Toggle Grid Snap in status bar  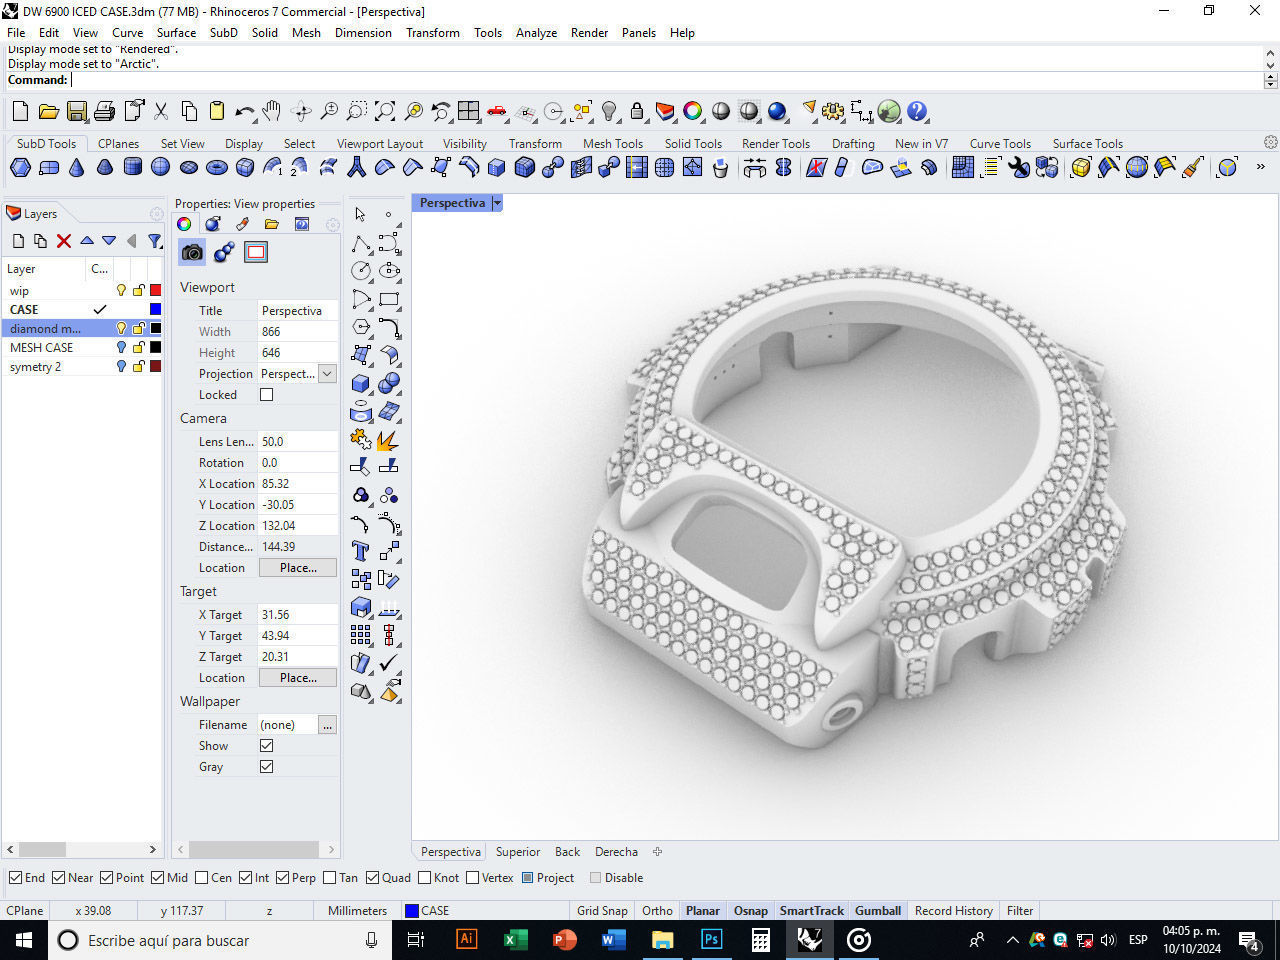[602, 911]
